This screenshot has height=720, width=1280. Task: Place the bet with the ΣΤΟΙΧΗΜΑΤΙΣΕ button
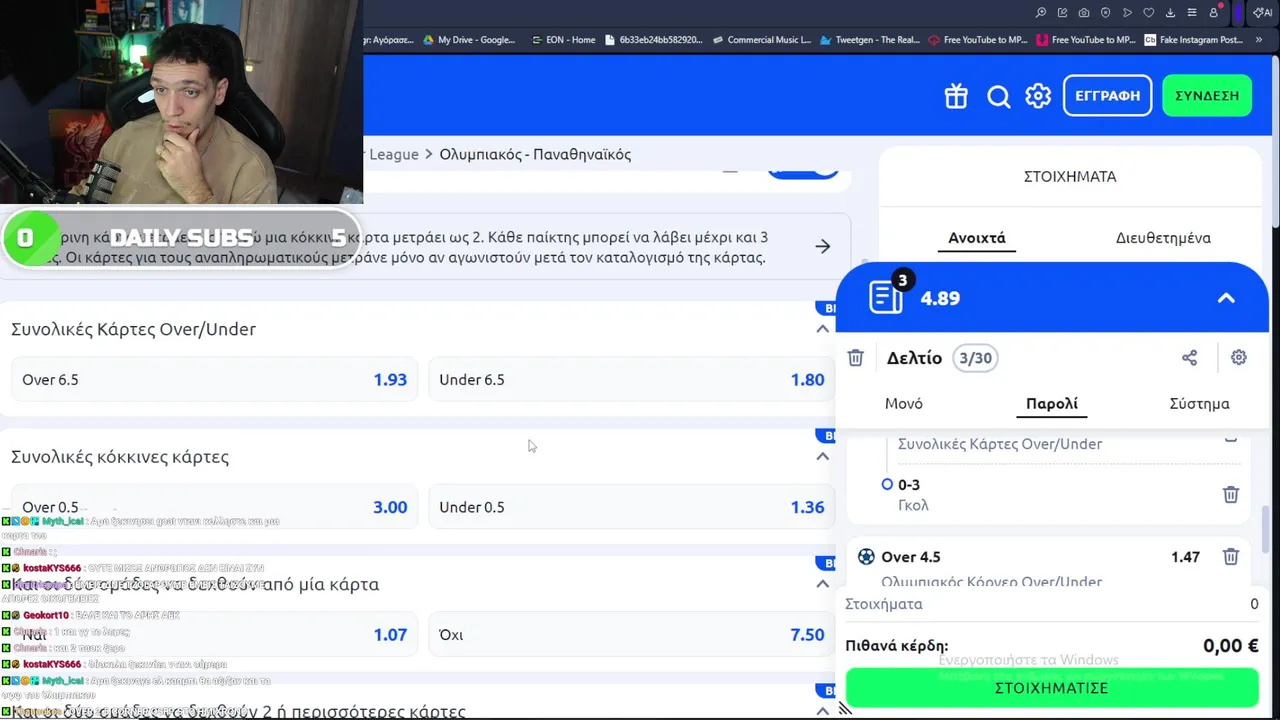tap(1052, 688)
